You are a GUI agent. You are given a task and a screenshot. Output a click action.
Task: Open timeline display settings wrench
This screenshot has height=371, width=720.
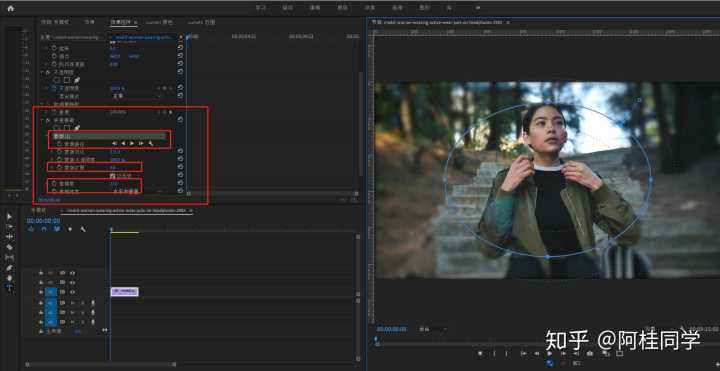point(83,229)
